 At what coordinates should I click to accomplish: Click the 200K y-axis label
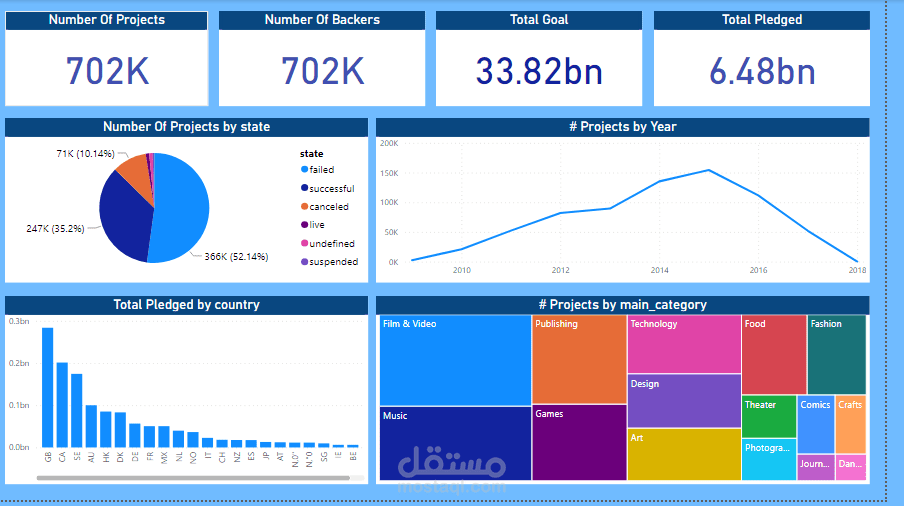click(389, 144)
